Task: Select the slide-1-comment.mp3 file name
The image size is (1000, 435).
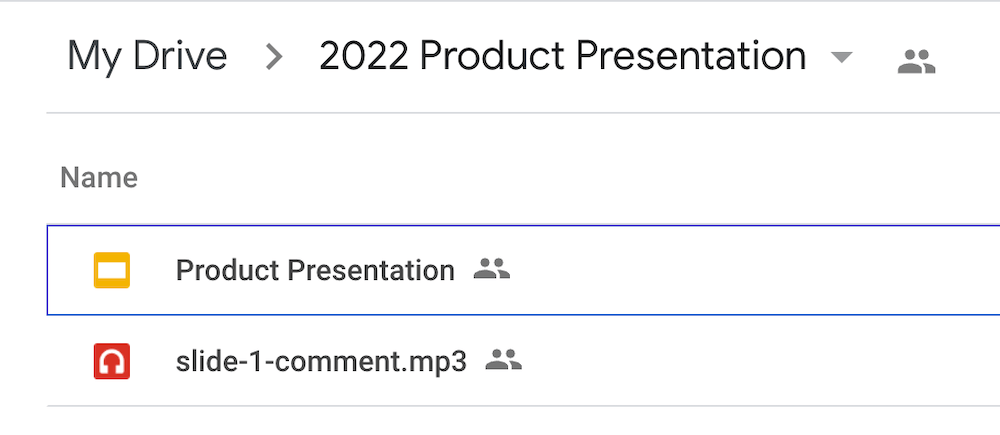Action: [x=321, y=362]
